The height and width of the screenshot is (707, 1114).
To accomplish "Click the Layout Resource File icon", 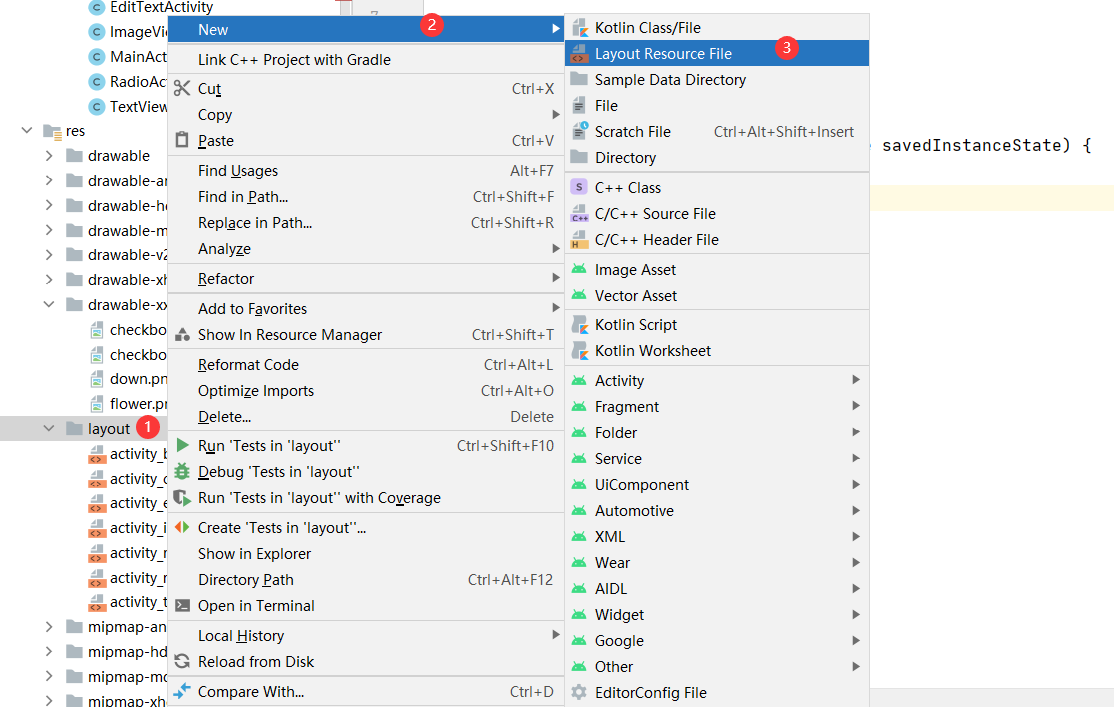I will tap(579, 54).
